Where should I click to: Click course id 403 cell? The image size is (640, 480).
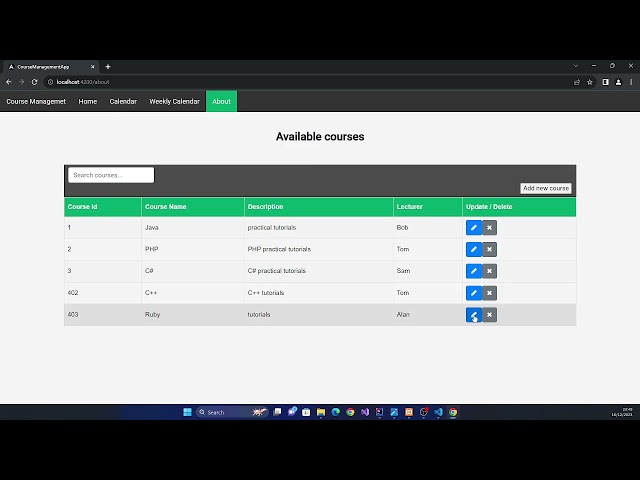[103, 315]
